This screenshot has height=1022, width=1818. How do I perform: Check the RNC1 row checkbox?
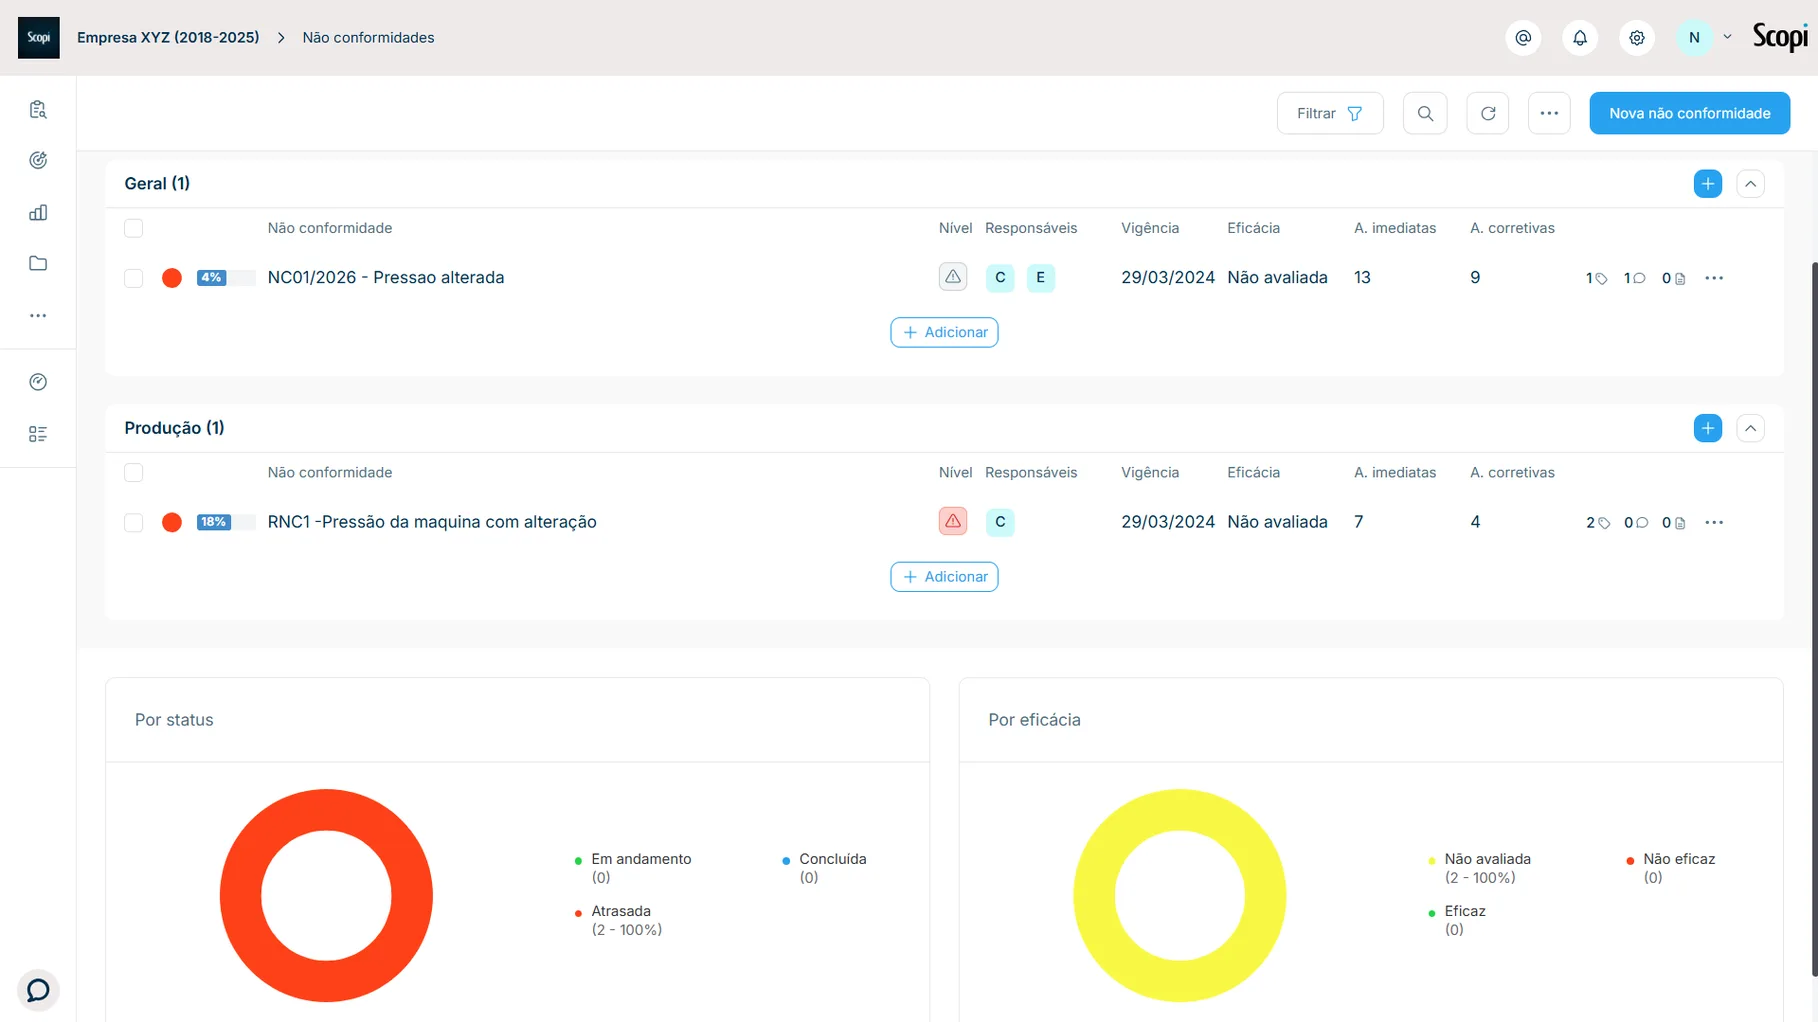coord(133,522)
